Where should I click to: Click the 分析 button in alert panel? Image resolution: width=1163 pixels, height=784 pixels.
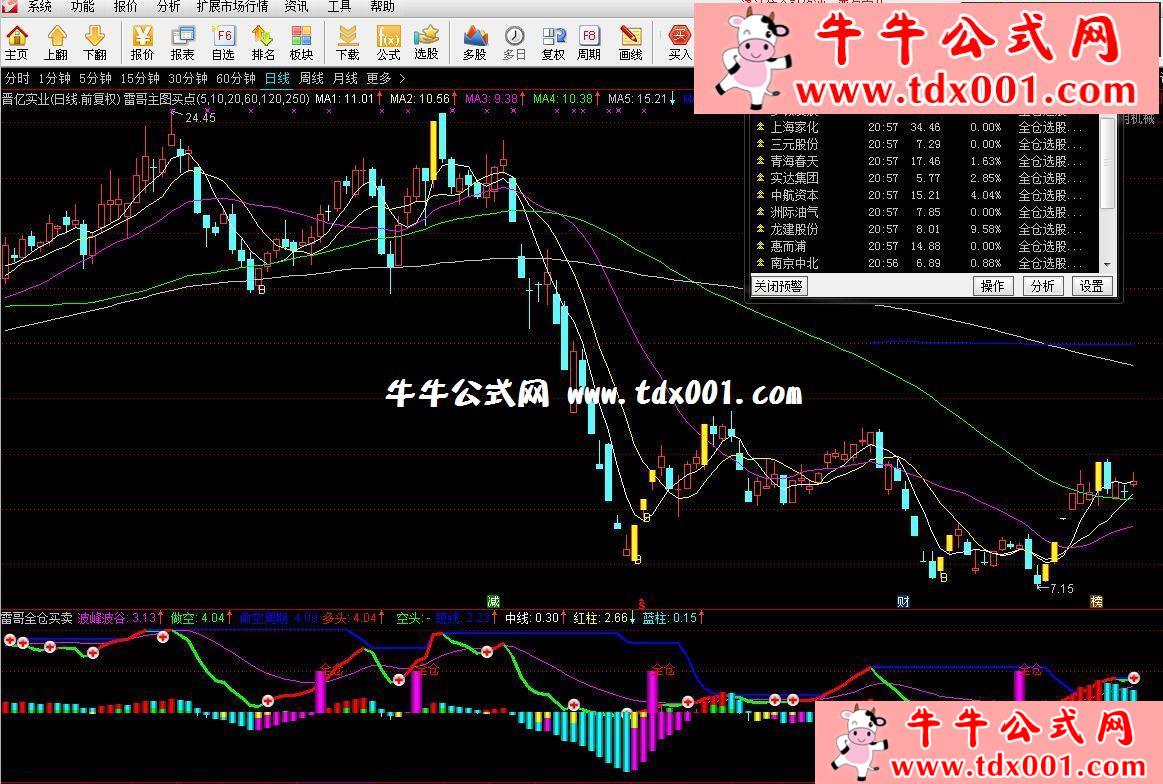(1042, 286)
